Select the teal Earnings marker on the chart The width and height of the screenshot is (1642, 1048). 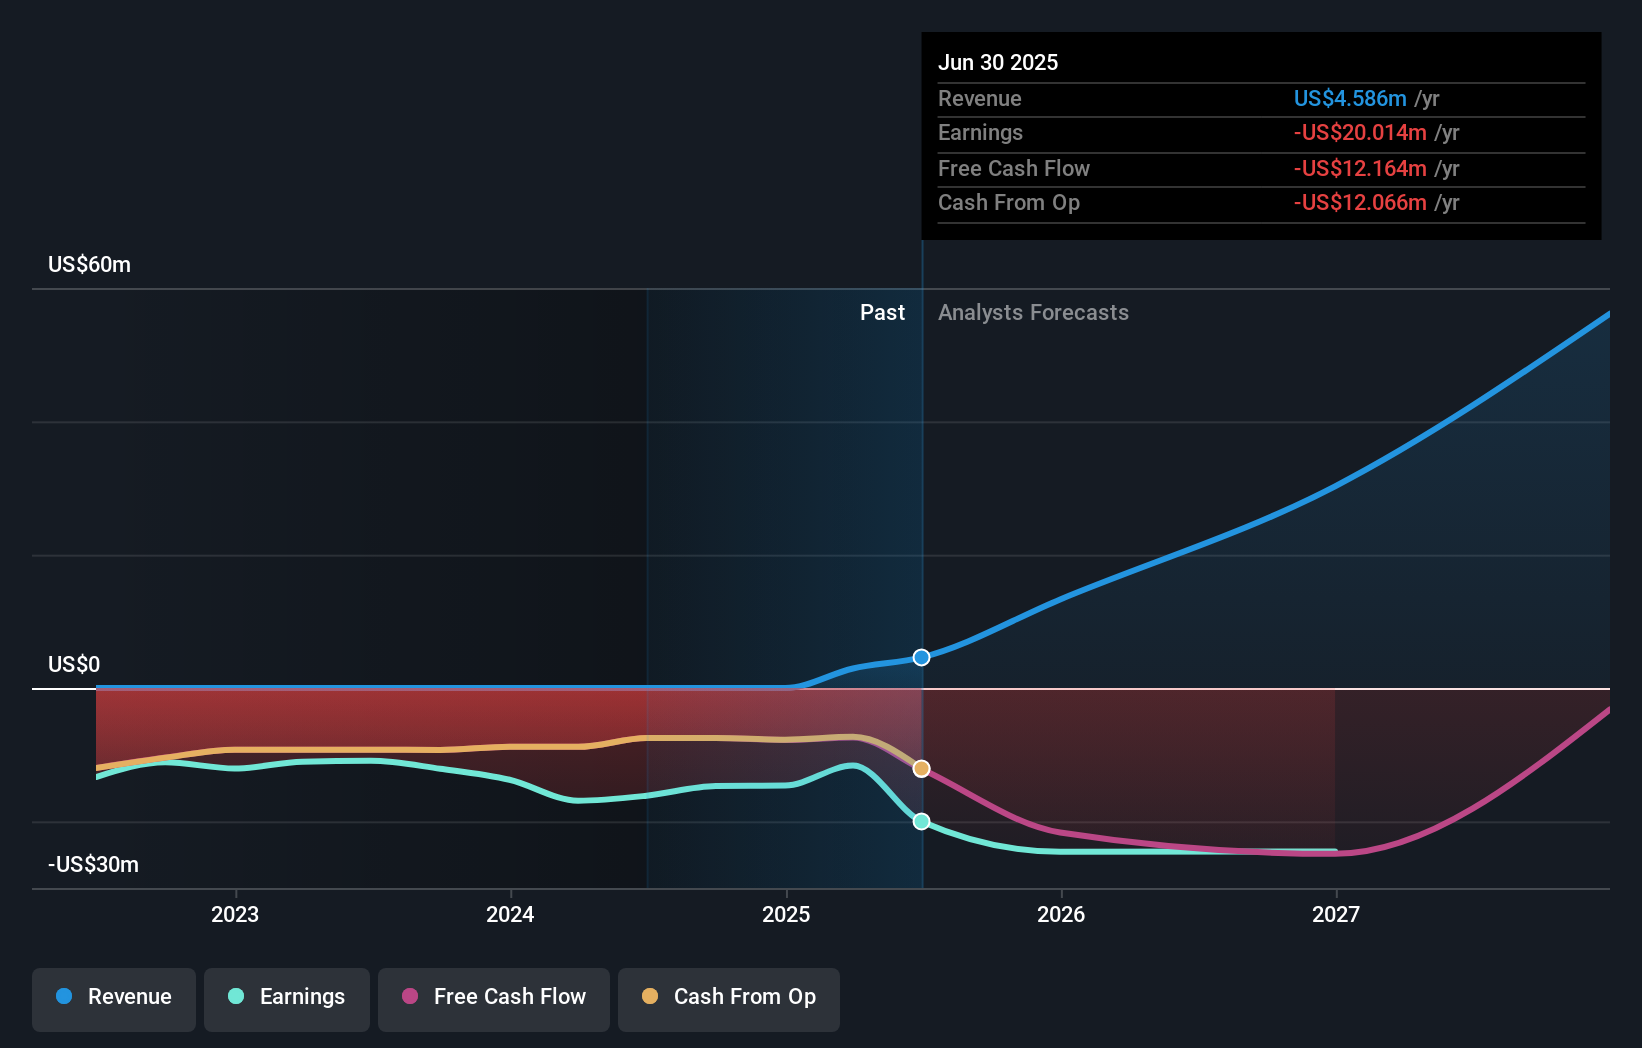pos(921,821)
